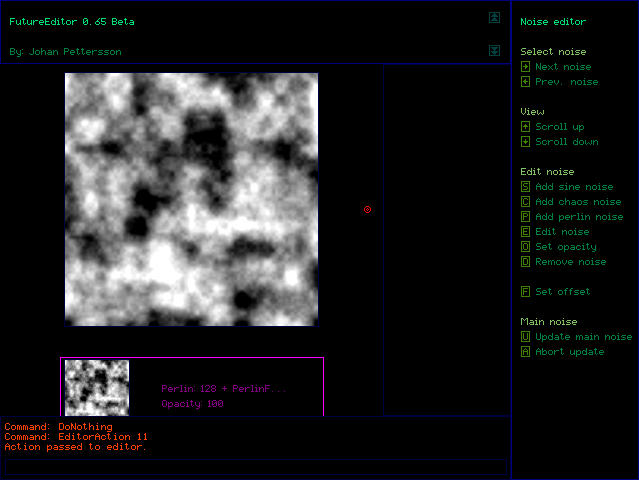The image size is (639, 480).
Task: Click the D icon to remove noise
Action: [x=525, y=262]
